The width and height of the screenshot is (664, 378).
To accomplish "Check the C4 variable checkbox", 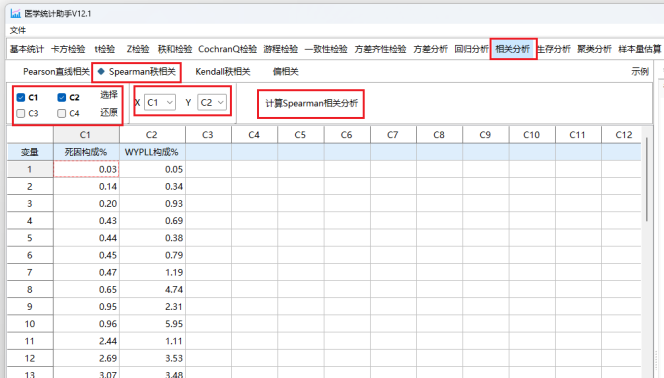I will tap(62, 113).
